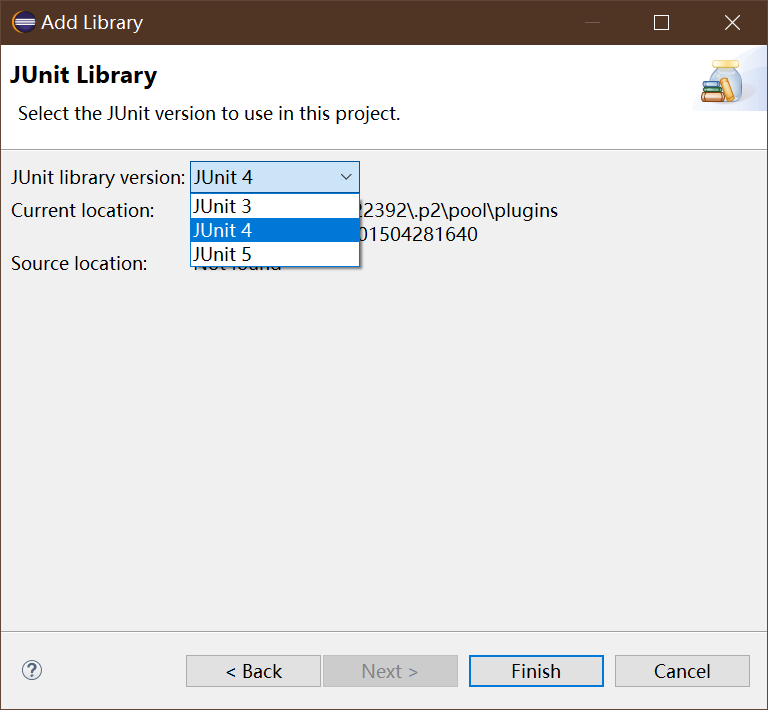Click the version text ending '01504281640'
The image size is (768, 710).
418,234
